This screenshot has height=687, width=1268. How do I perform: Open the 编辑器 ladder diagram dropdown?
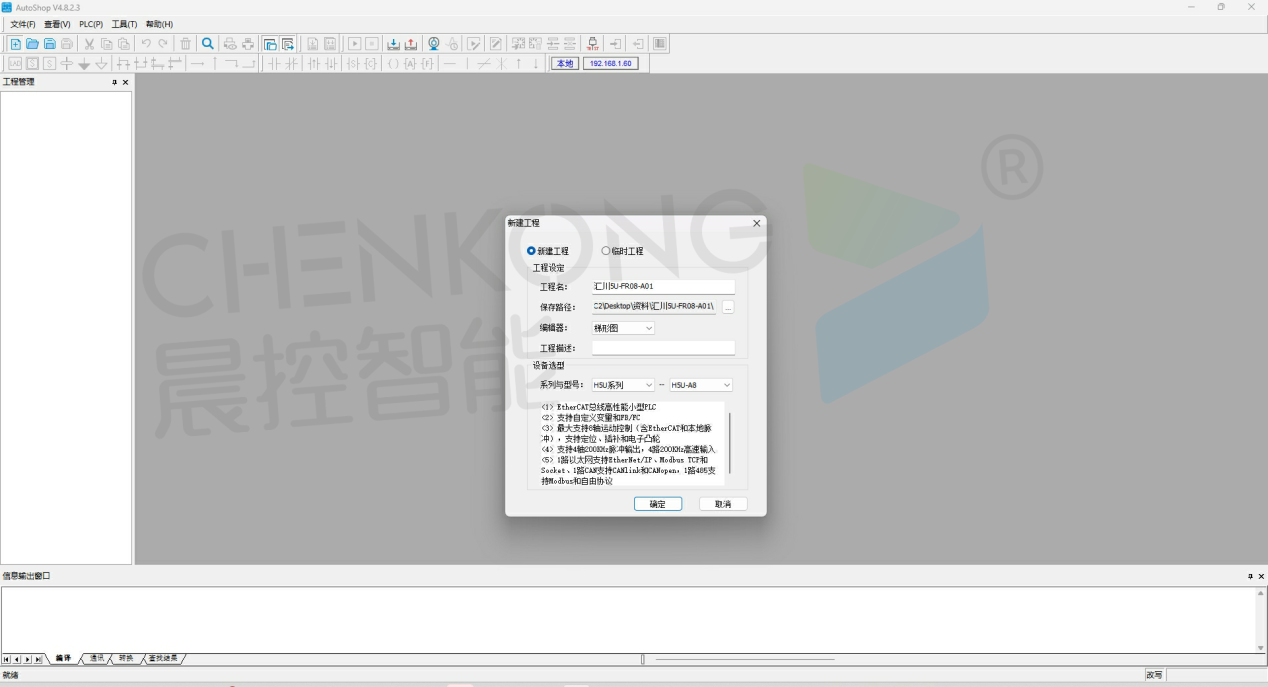pos(623,328)
